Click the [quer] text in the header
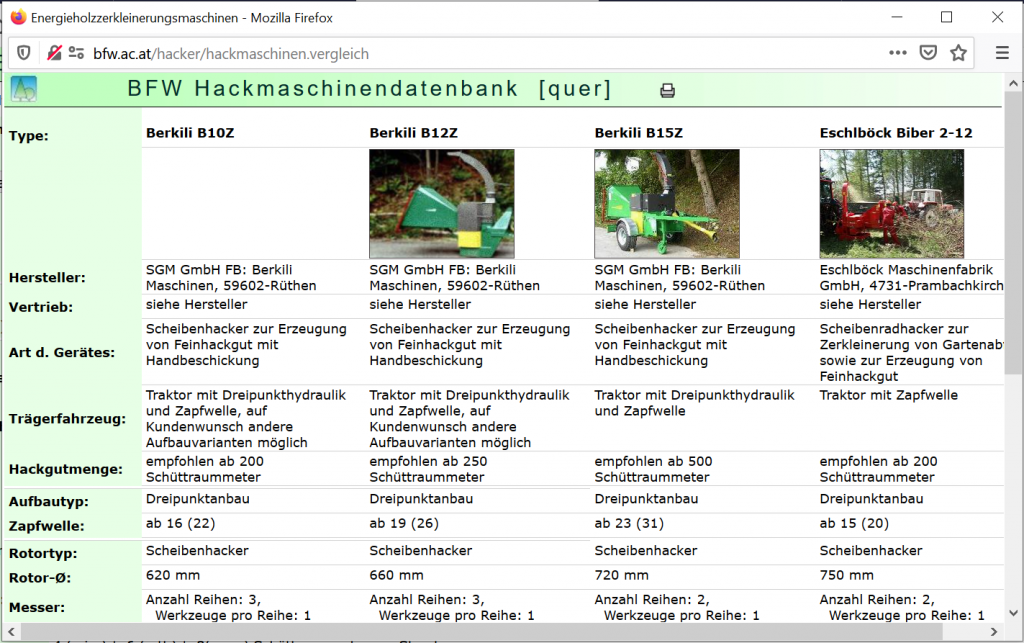This screenshot has width=1024, height=643. pos(574,89)
